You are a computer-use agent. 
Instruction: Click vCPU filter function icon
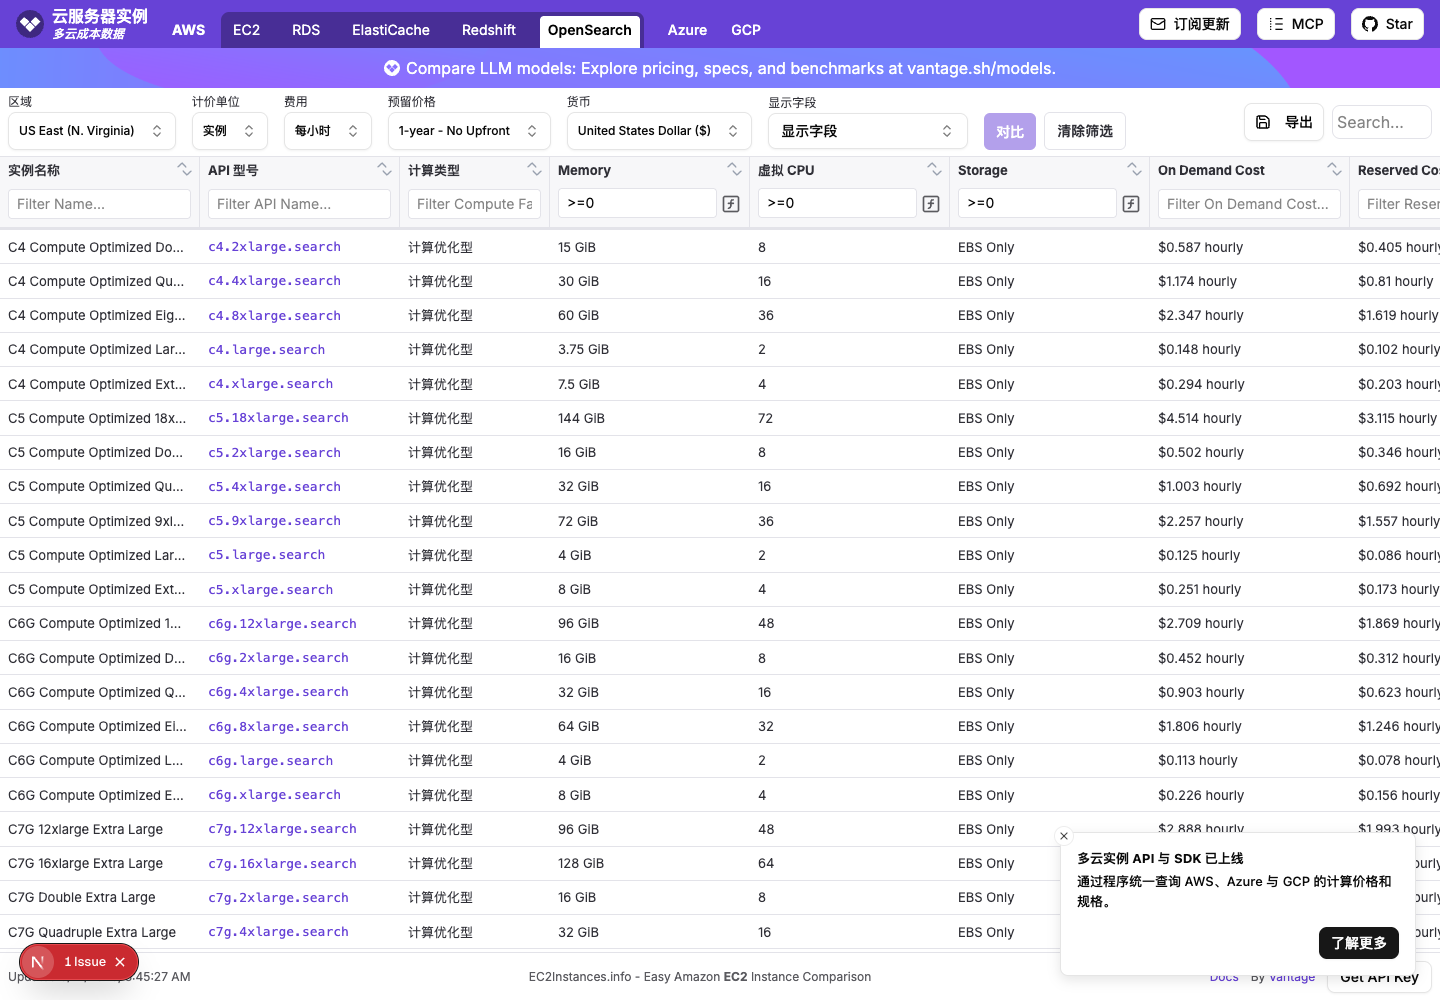(x=931, y=204)
